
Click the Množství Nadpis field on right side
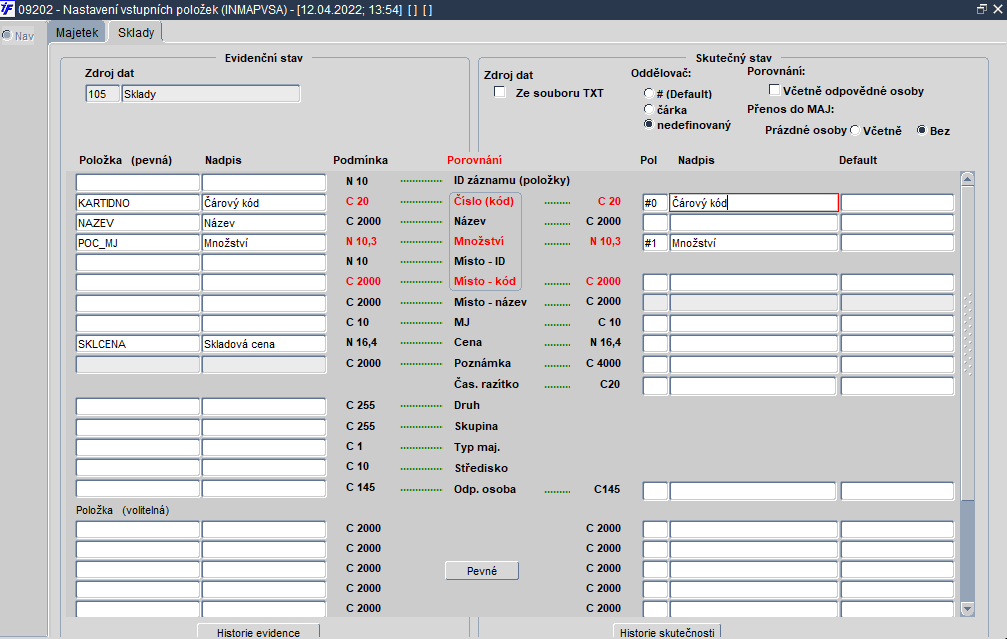753,243
